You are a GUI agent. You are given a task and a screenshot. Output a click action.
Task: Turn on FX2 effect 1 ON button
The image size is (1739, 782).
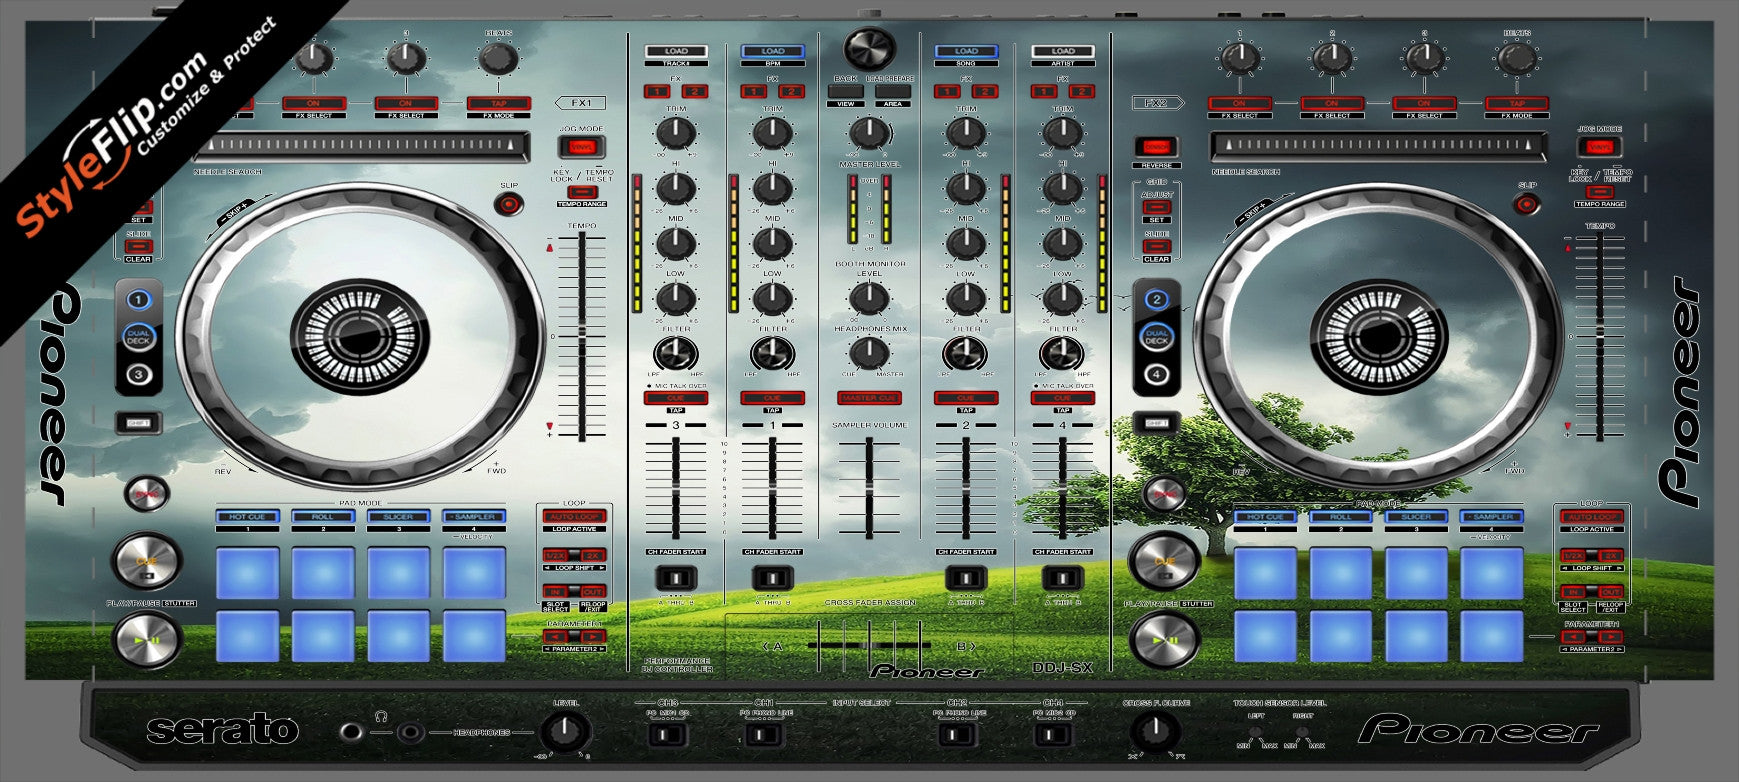pos(1239,104)
